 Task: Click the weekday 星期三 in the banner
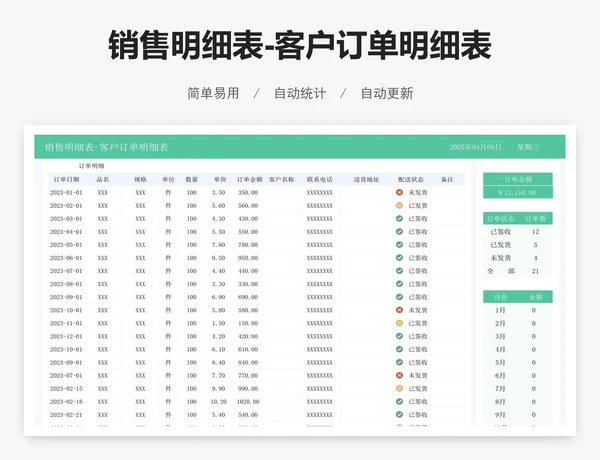[528, 147]
